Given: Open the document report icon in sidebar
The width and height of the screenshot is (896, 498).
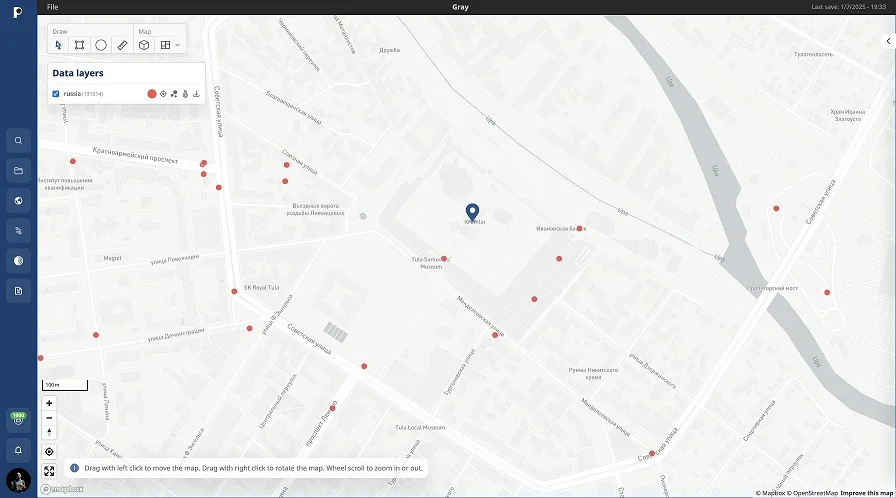Looking at the screenshot, I should (18, 291).
